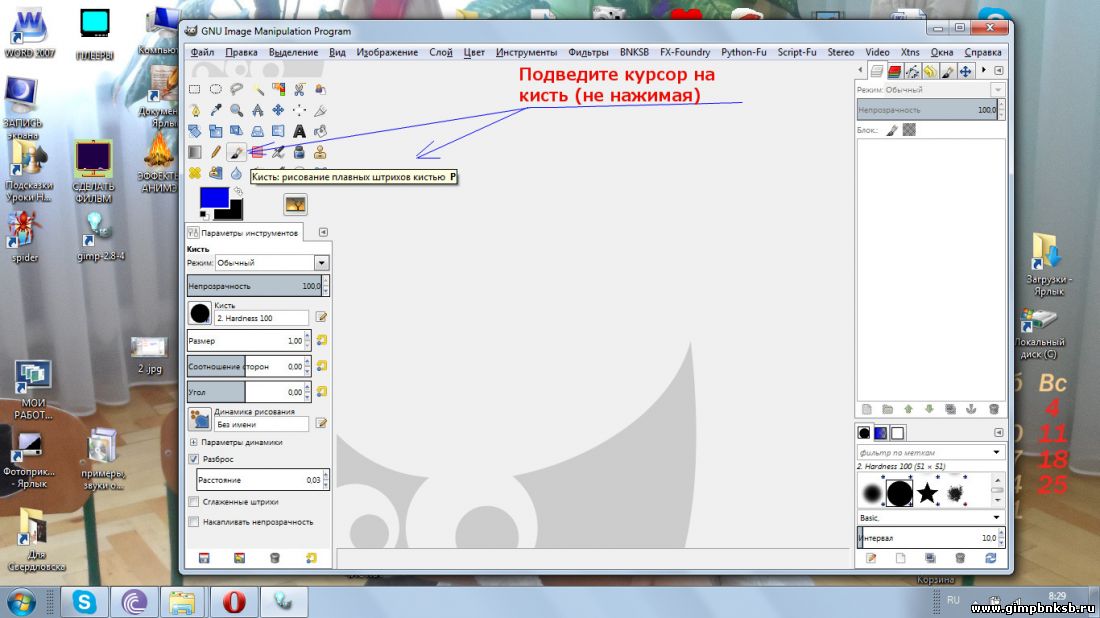
Task: Select the Text tool letter A
Action: (x=300, y=131)
